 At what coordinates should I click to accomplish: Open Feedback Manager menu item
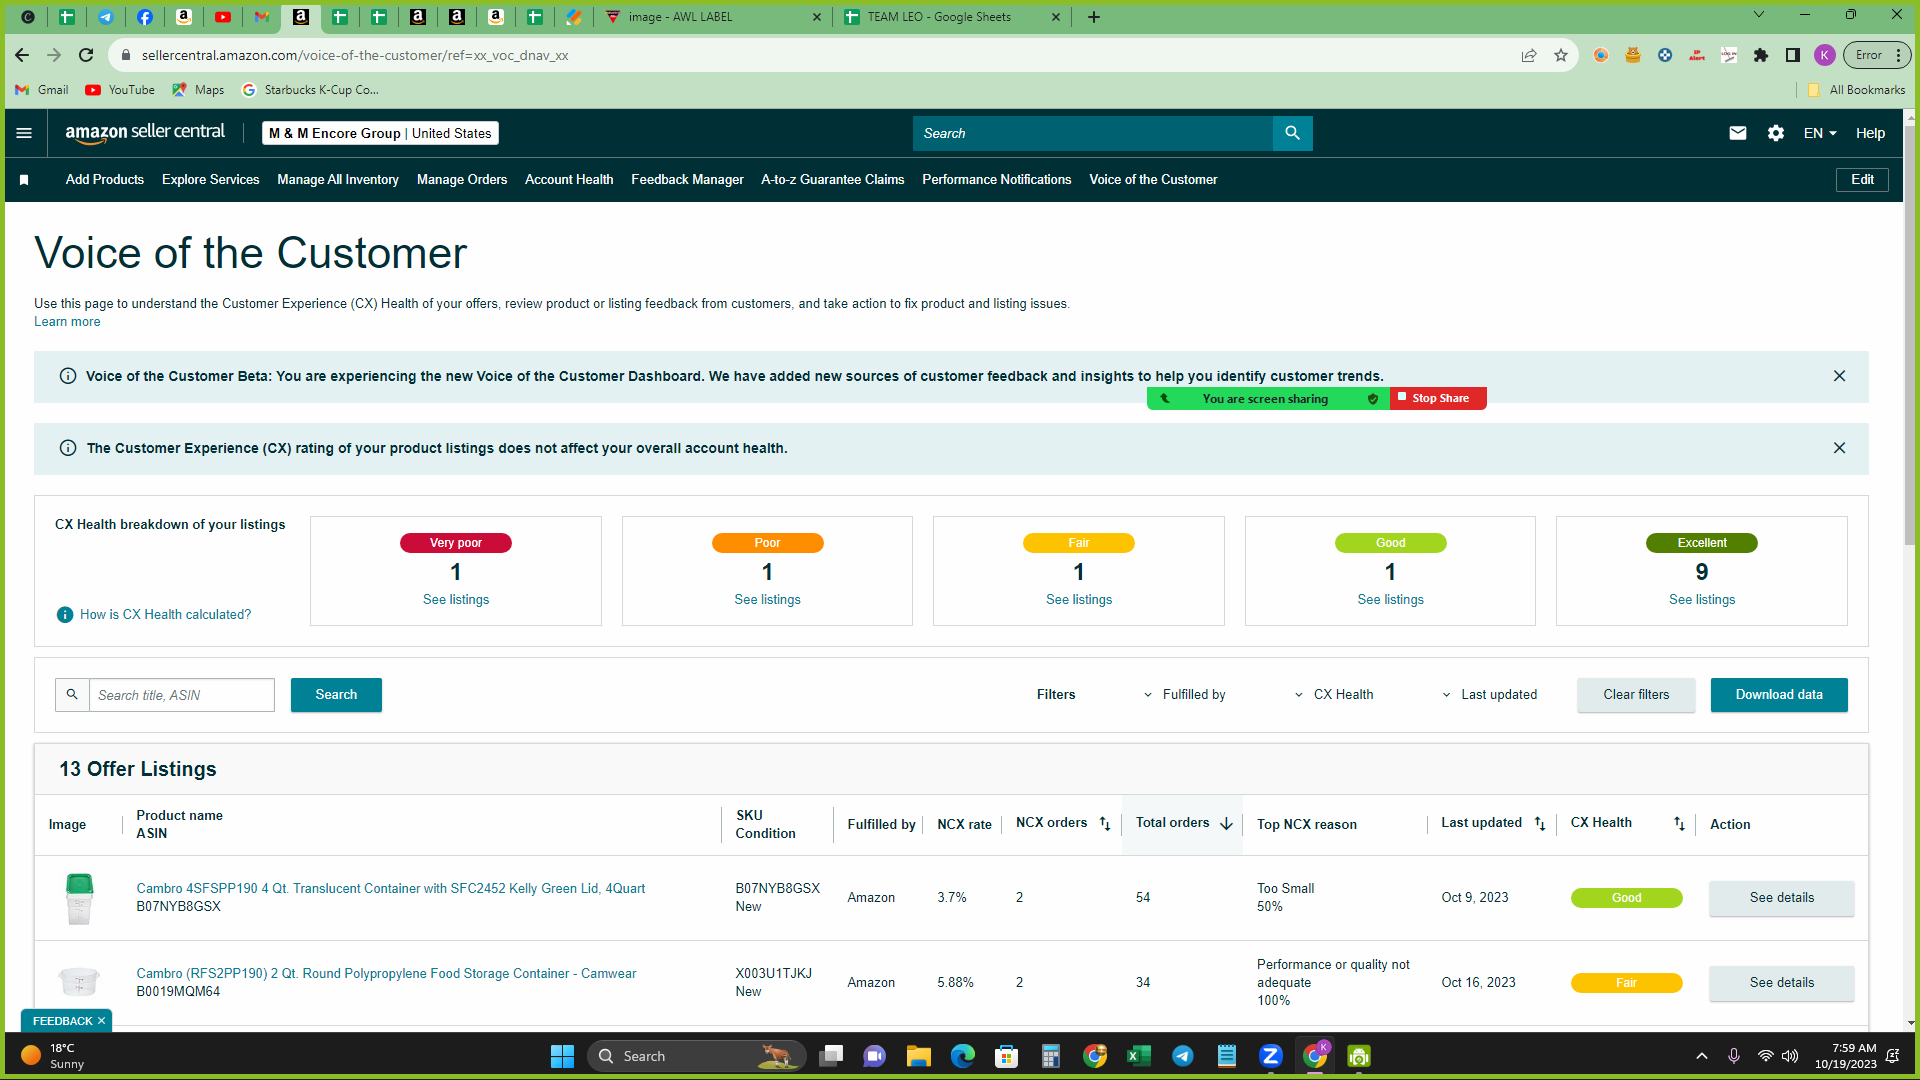(687, 180)
